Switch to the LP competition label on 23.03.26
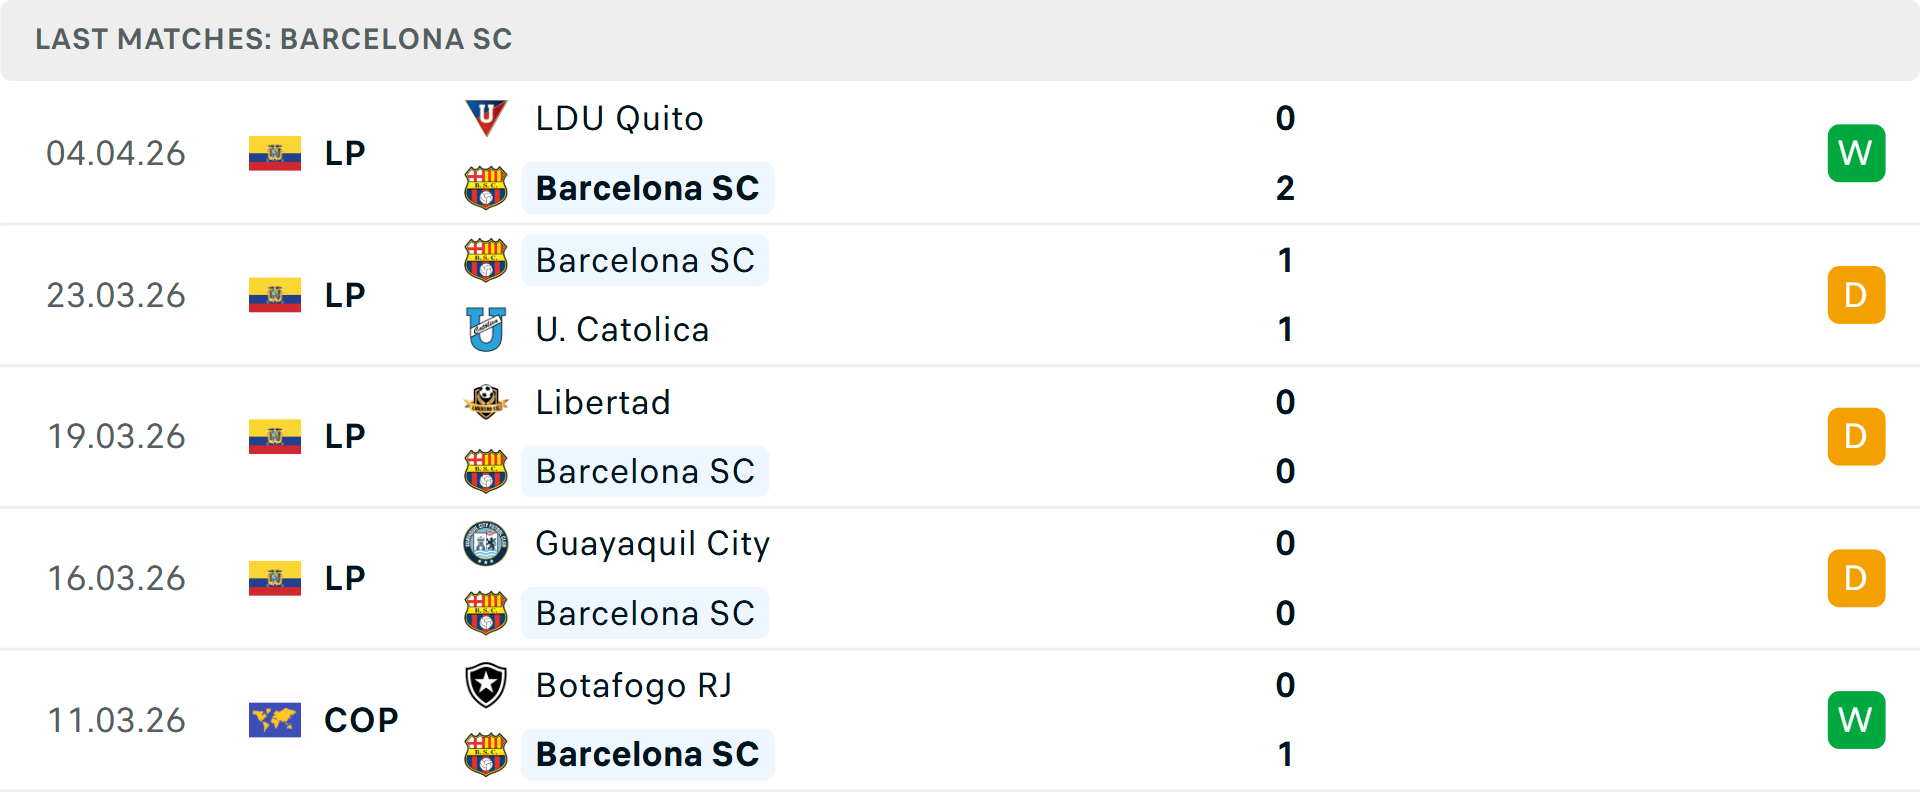Image resolution: width=1920 pixels, height=792 pixels. point(343,295)
